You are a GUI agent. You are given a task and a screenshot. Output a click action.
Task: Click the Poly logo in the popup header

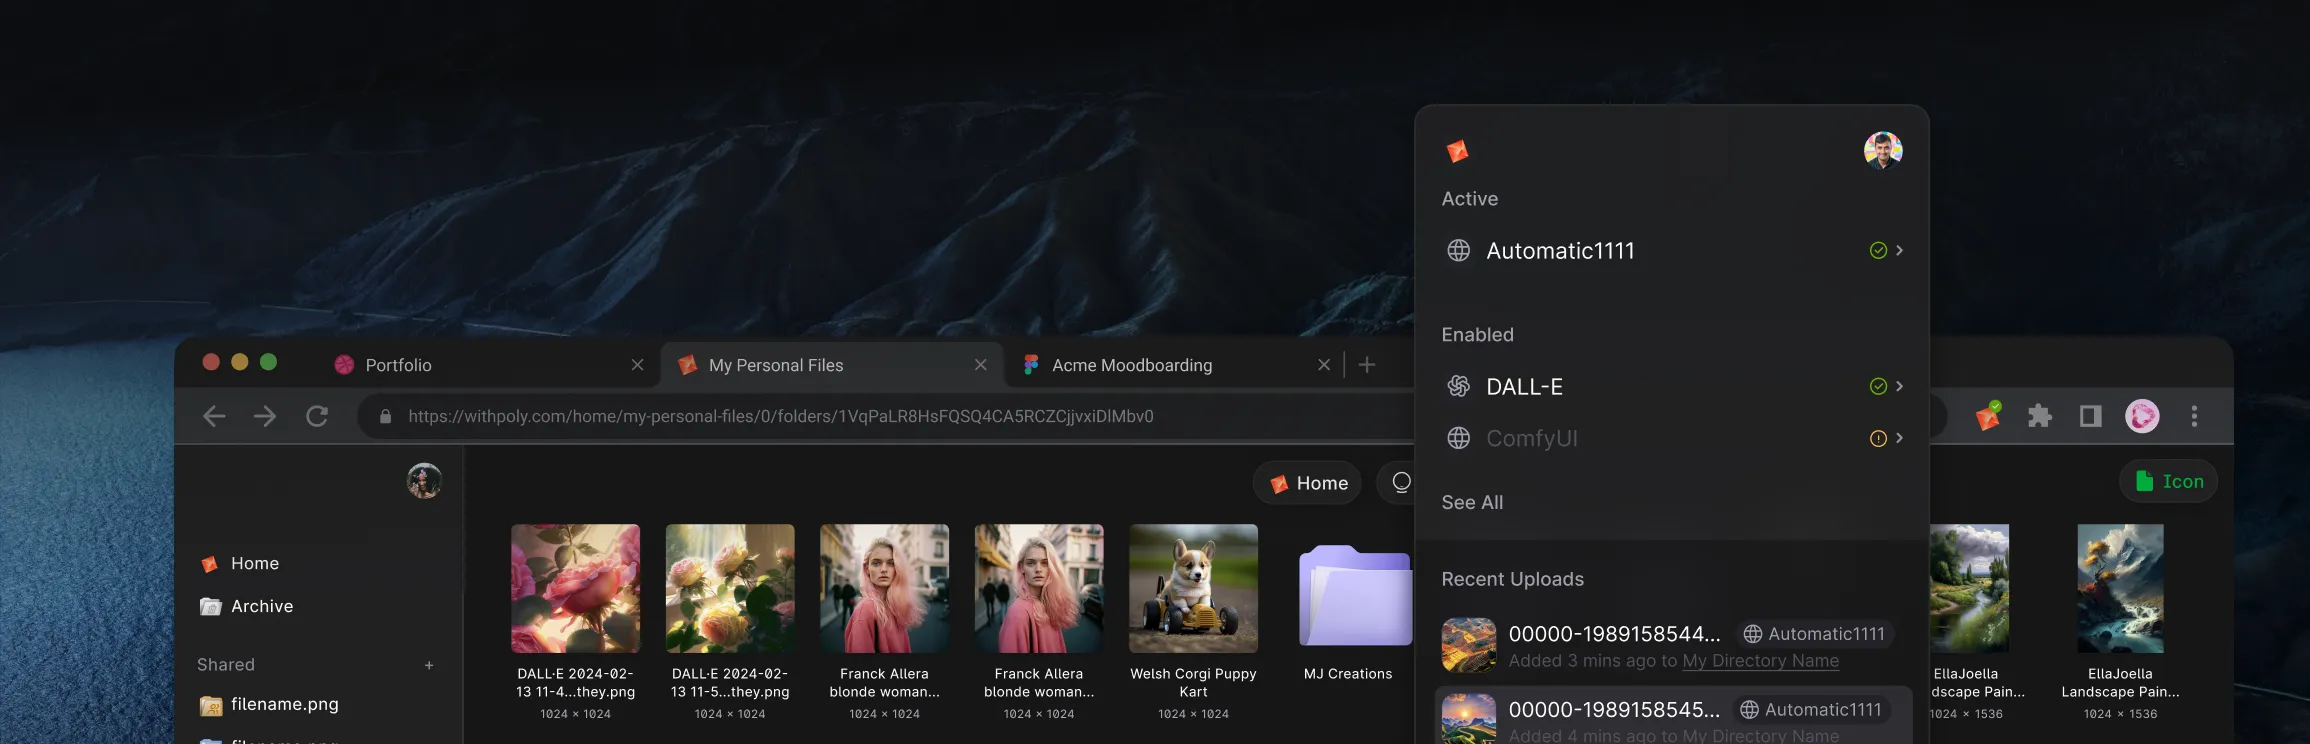1457,151
